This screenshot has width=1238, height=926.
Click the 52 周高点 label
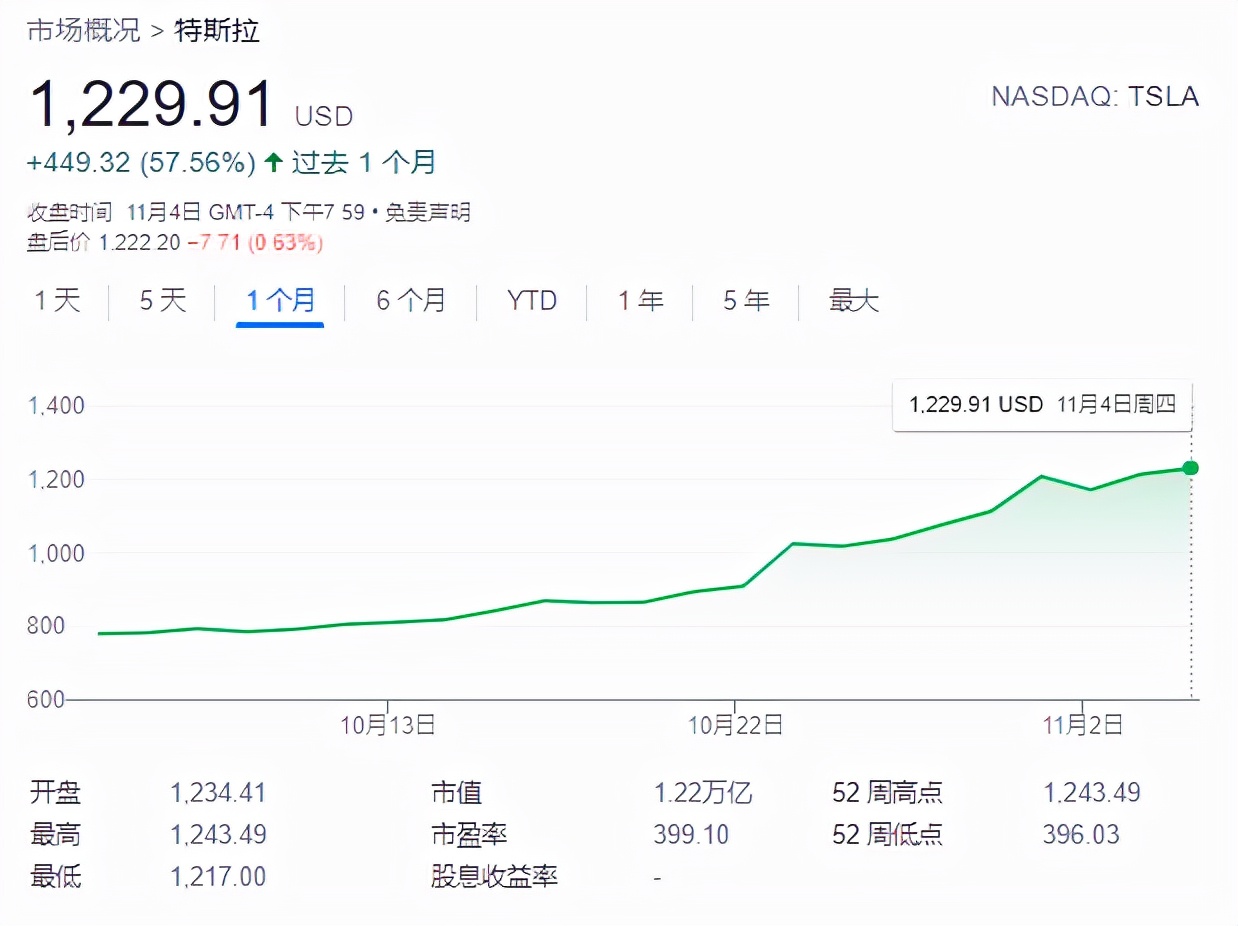(x=887, y=793)
